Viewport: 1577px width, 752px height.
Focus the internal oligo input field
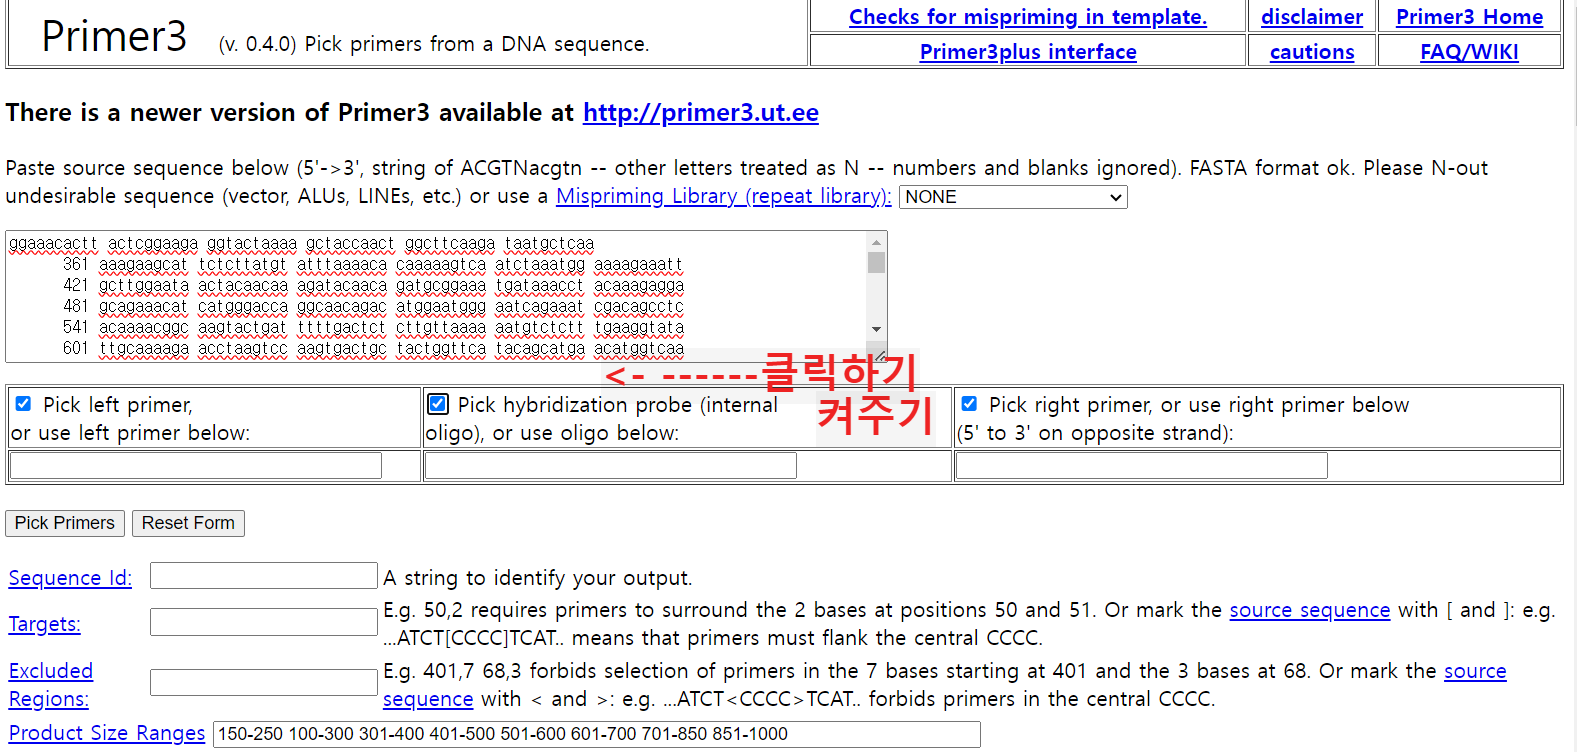(x=611, y=465)
